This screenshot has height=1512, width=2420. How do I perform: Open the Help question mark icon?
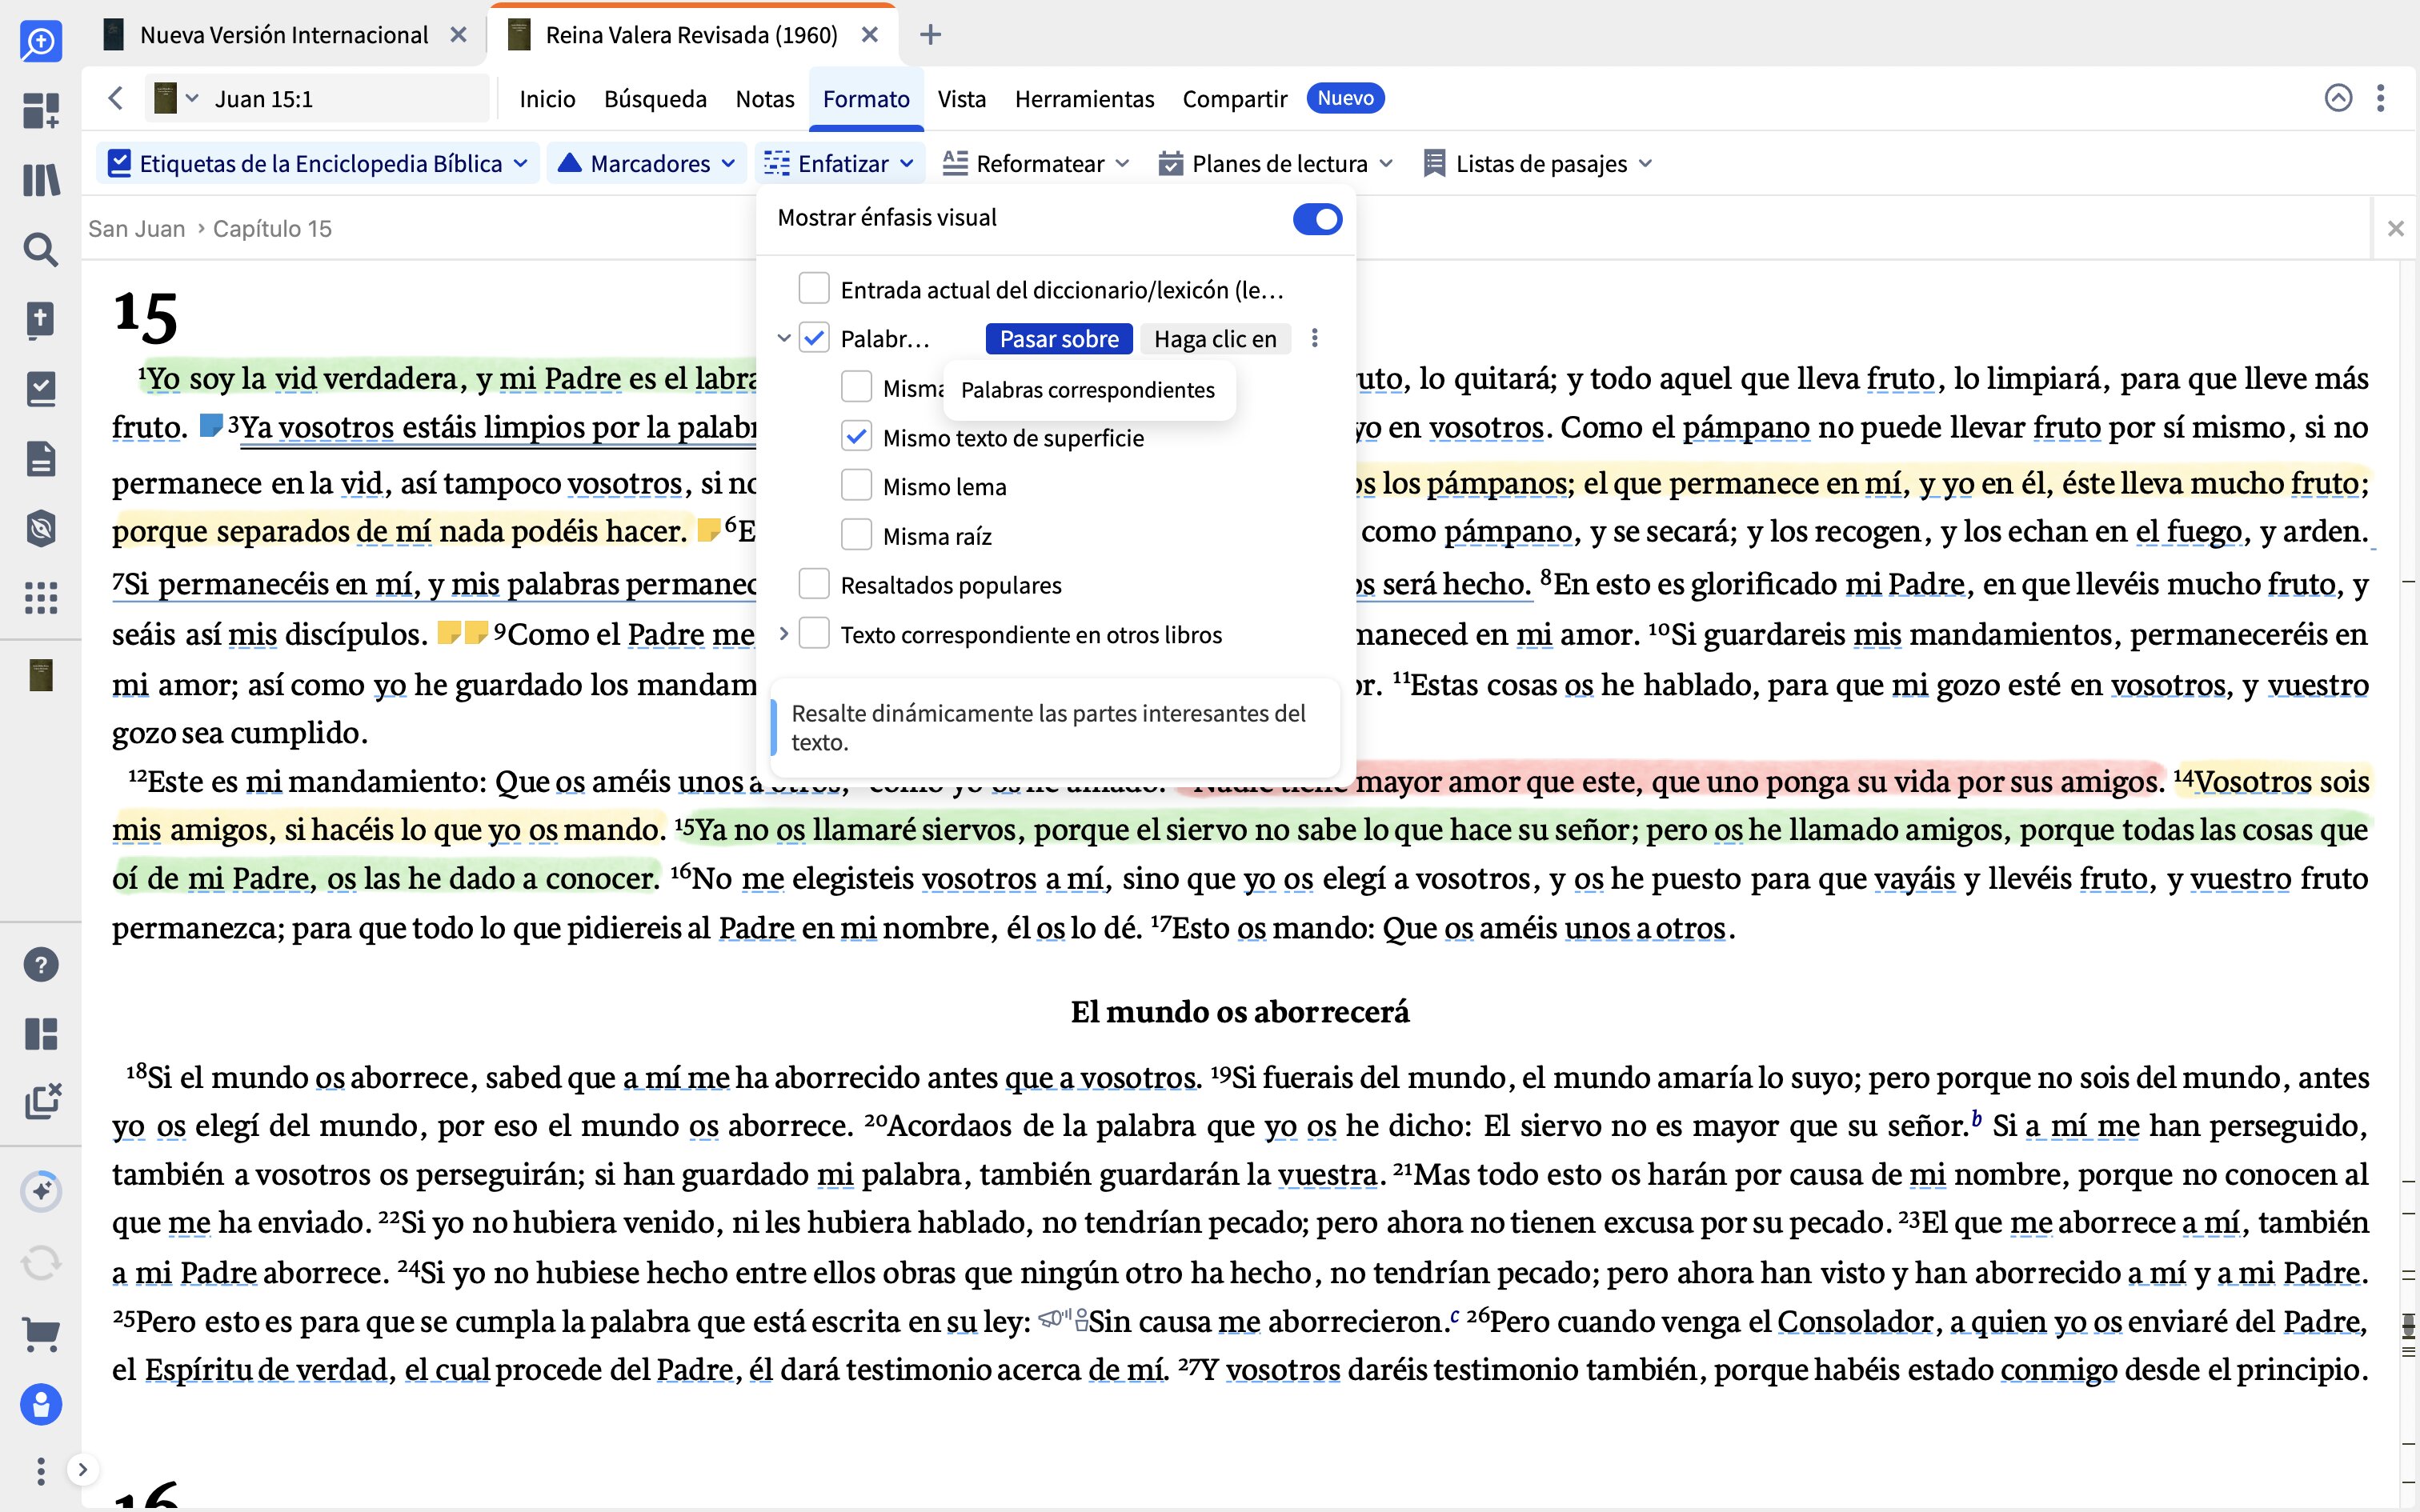(41, 965)
